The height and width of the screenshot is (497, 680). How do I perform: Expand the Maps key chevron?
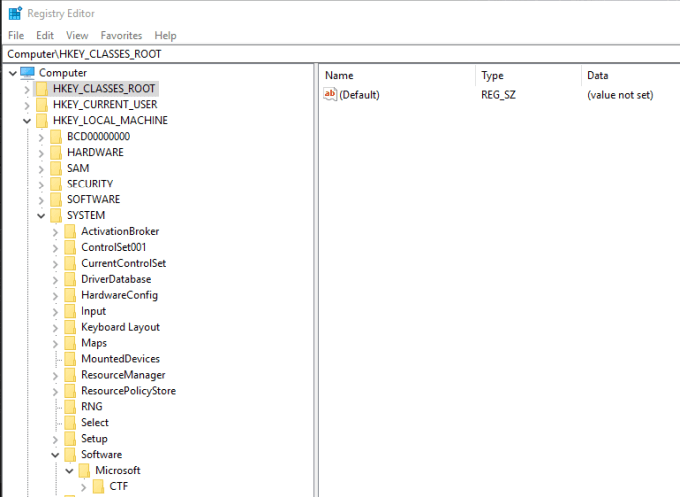(55, 344)
